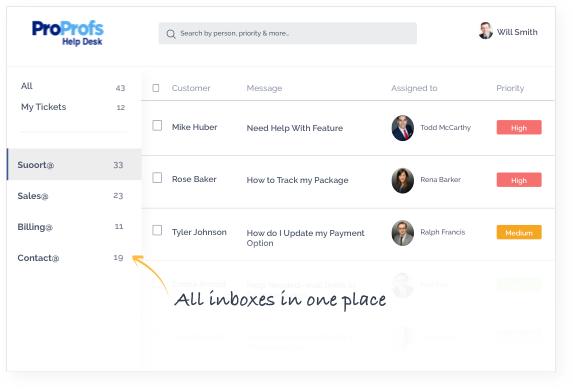
Task: Click High priority badge for Mike Huber
Action: pos(519,128)
